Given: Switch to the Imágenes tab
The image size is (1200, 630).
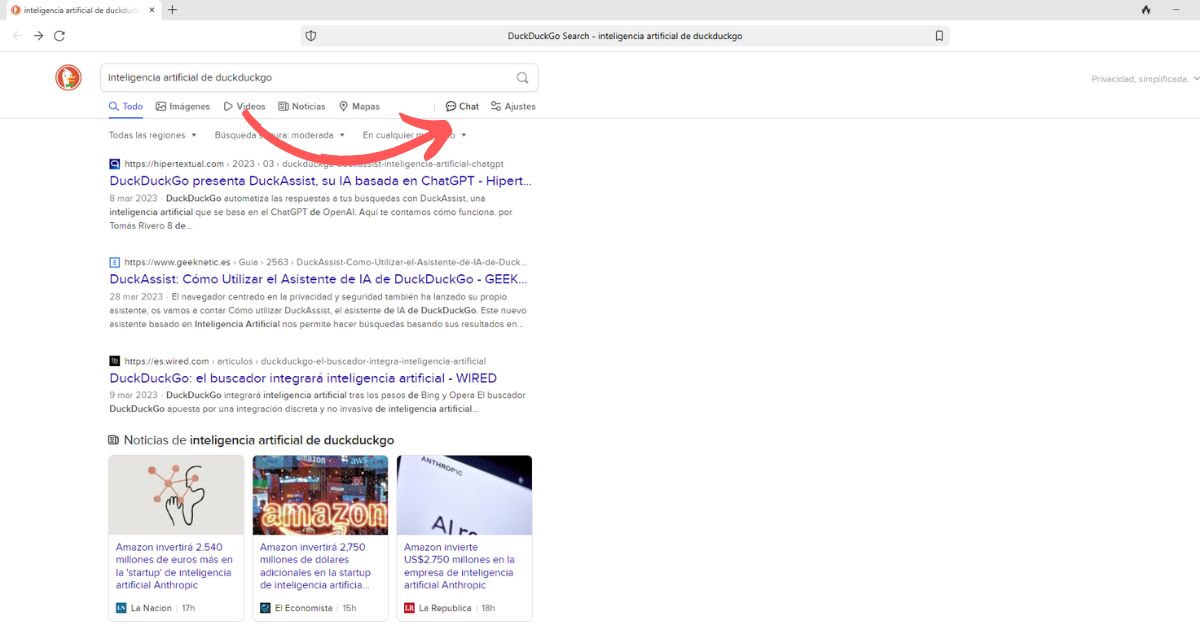Looking at the screenshot, I should [183, 106].
